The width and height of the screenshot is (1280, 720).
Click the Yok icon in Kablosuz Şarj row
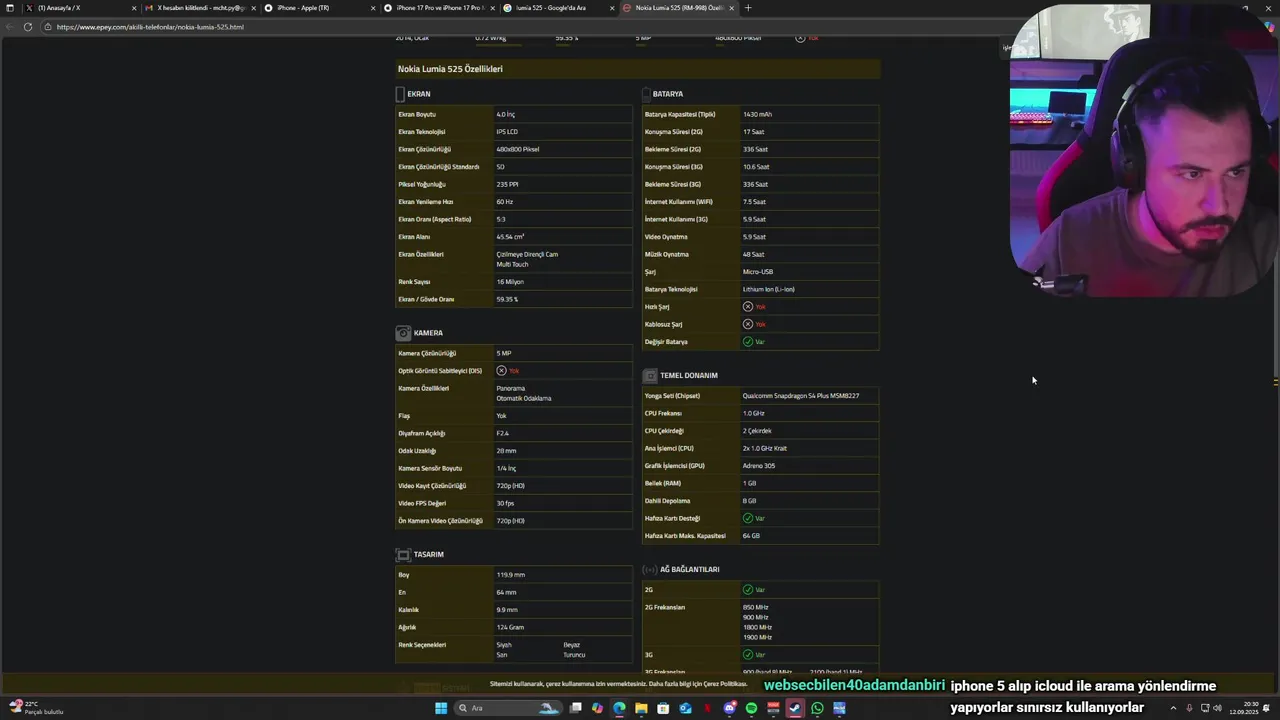pos(748,324)
